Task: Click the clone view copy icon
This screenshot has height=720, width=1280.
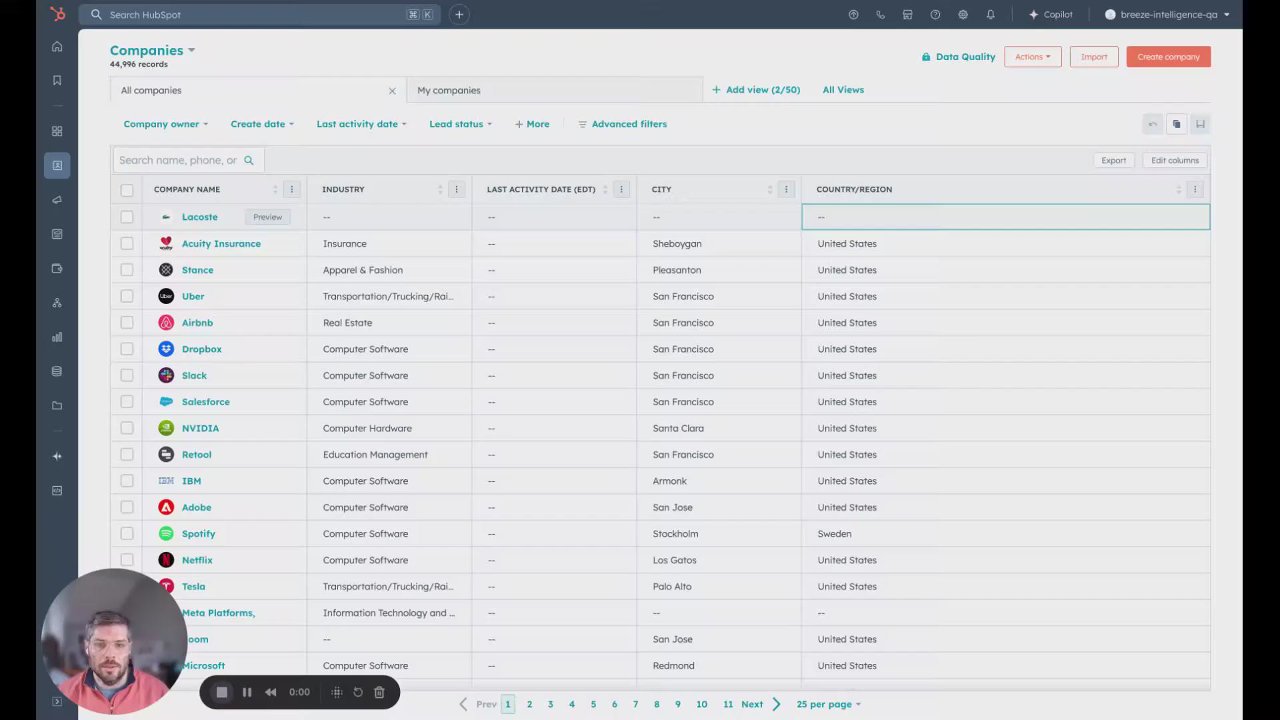Action: pos(1176,124)
